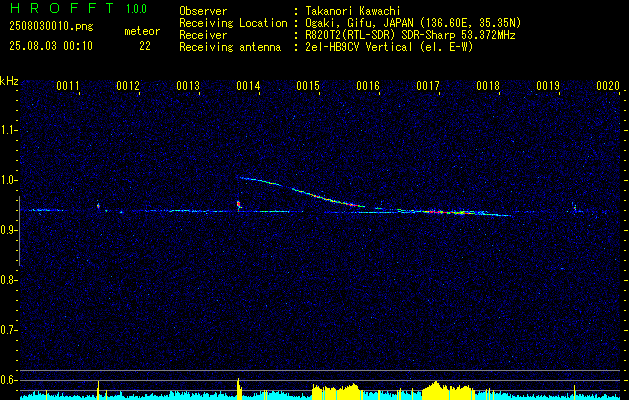The image size is (629, 400).
Task: Click the version number 1.0.0
Action: coord(136,9)
